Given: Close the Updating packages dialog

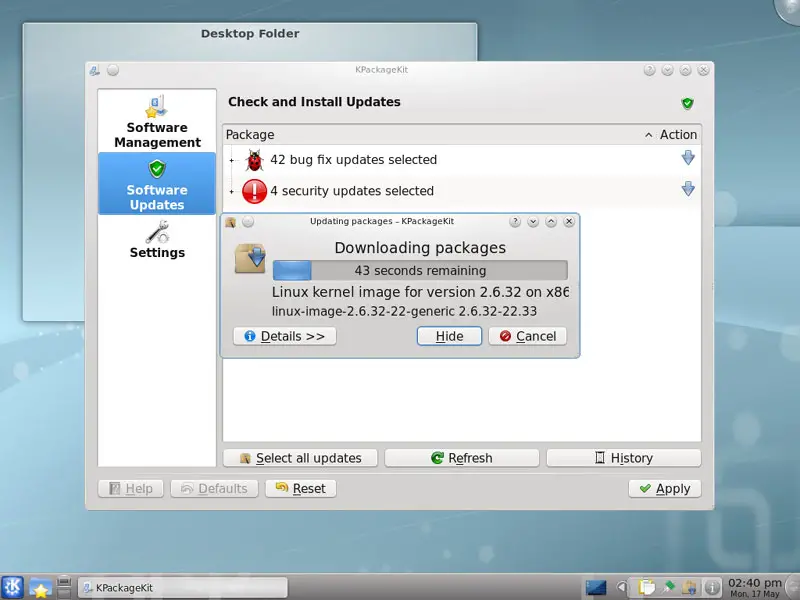Looking at the screenshot, I should point(569,221).
